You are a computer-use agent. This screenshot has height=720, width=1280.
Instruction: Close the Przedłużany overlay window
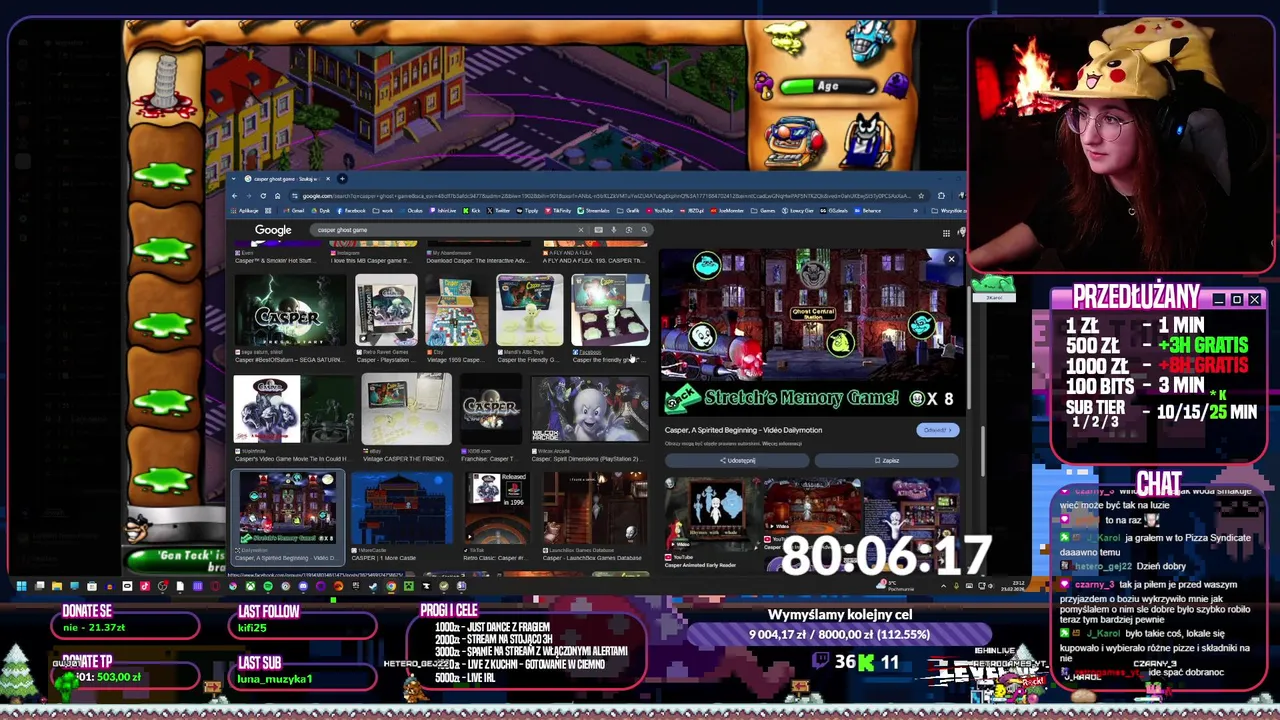click(x=1254, y=300)
